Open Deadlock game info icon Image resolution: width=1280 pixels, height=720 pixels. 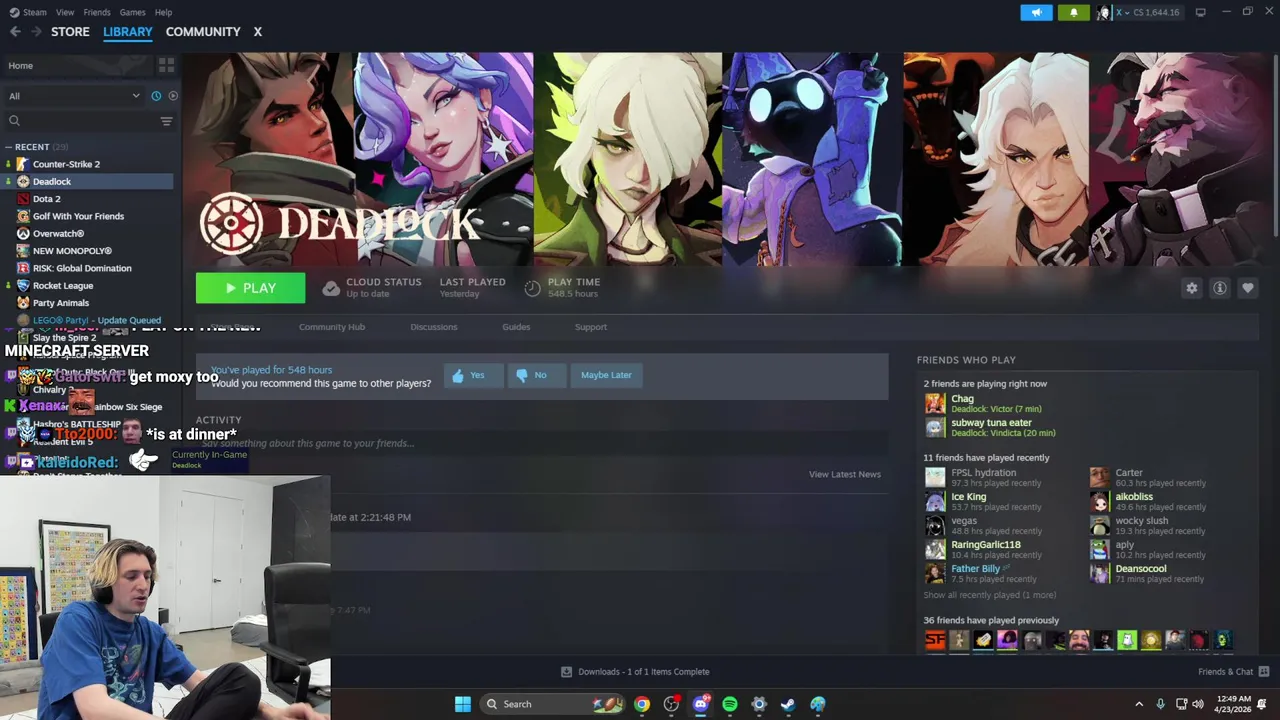[1220, 288]
